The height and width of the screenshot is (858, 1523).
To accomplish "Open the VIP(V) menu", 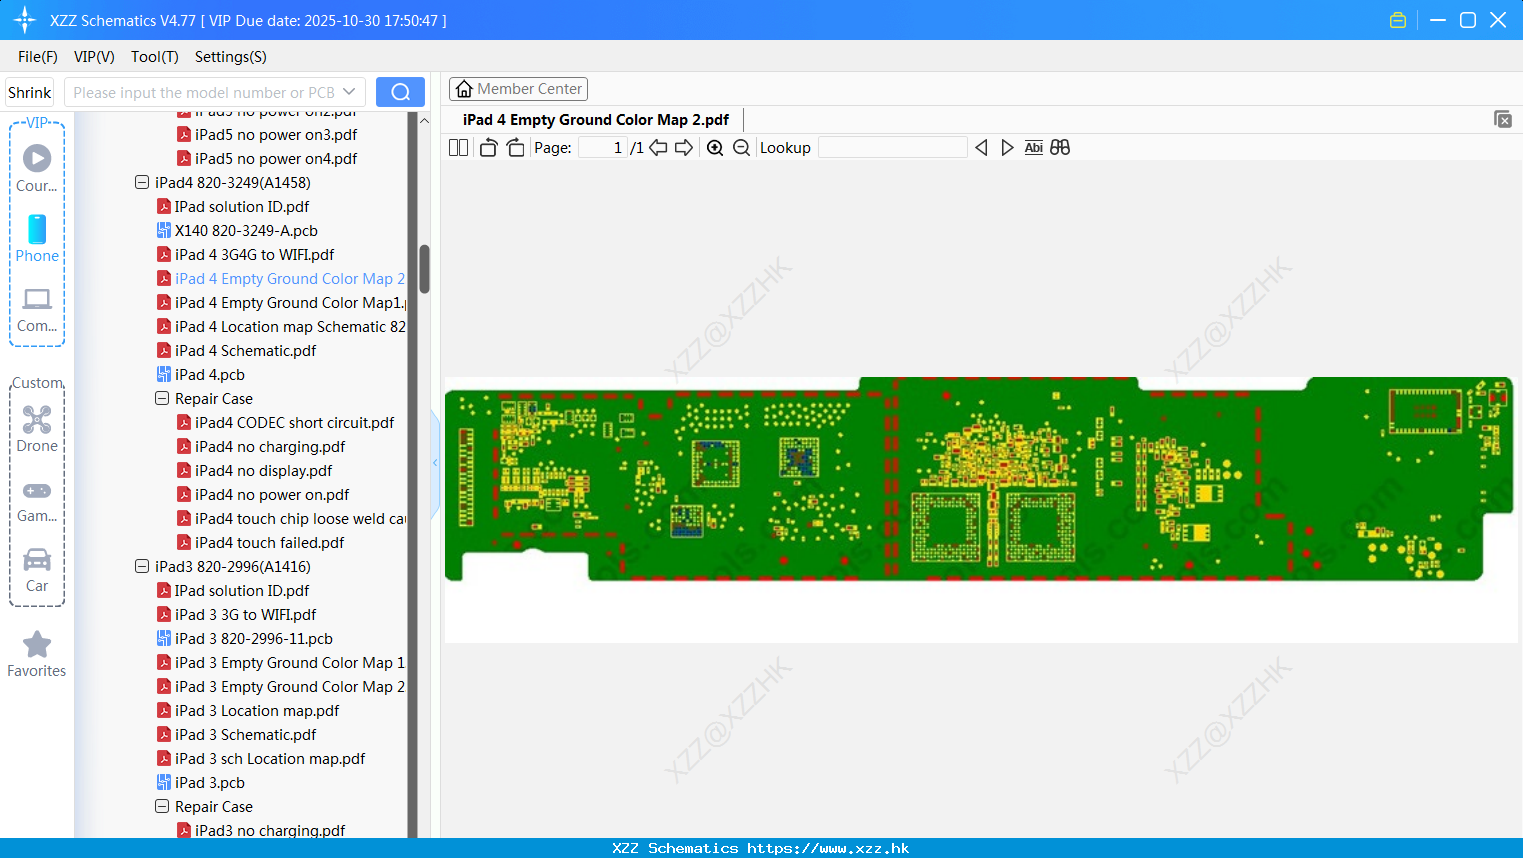I will (94, 57).
